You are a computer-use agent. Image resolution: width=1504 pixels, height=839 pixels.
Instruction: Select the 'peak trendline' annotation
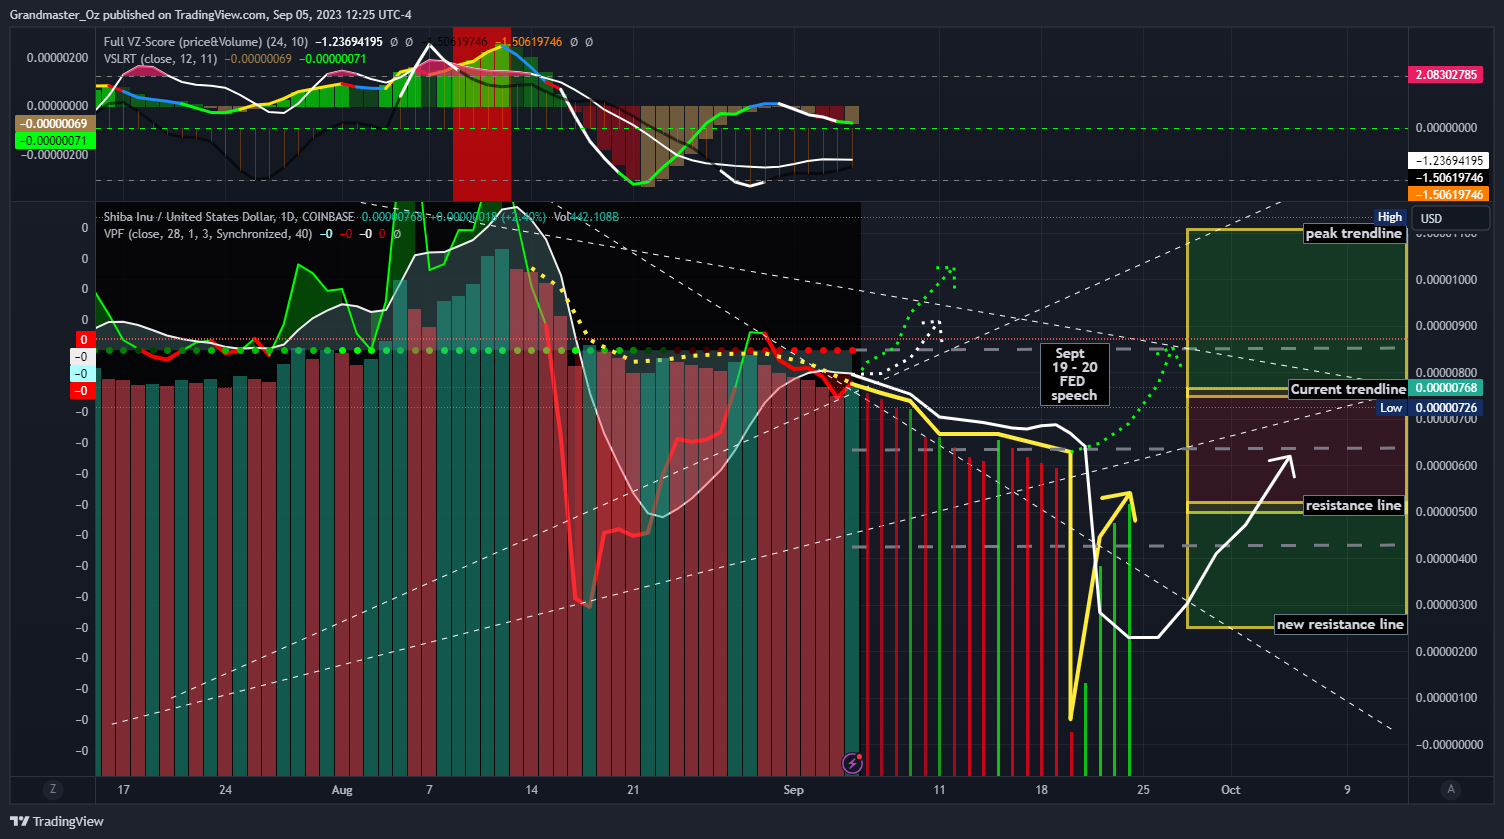tap(1354, 234)
